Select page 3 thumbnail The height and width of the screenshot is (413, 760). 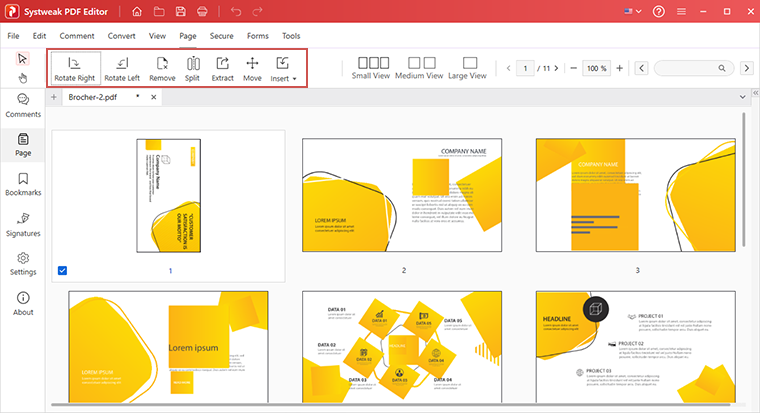tap(635, 195)
